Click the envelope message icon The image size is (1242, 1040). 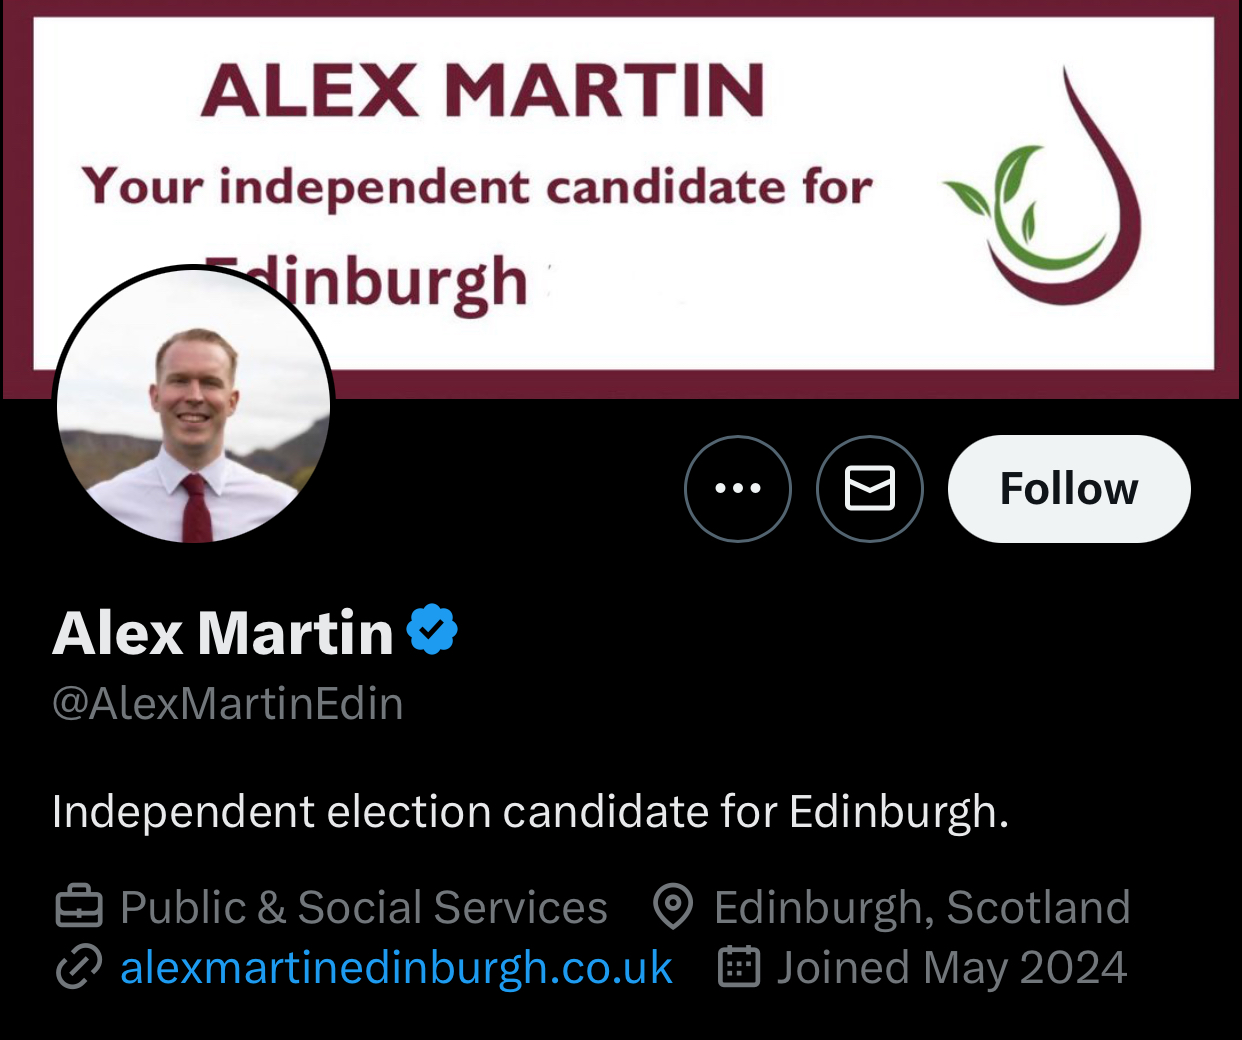pos(870,489)
